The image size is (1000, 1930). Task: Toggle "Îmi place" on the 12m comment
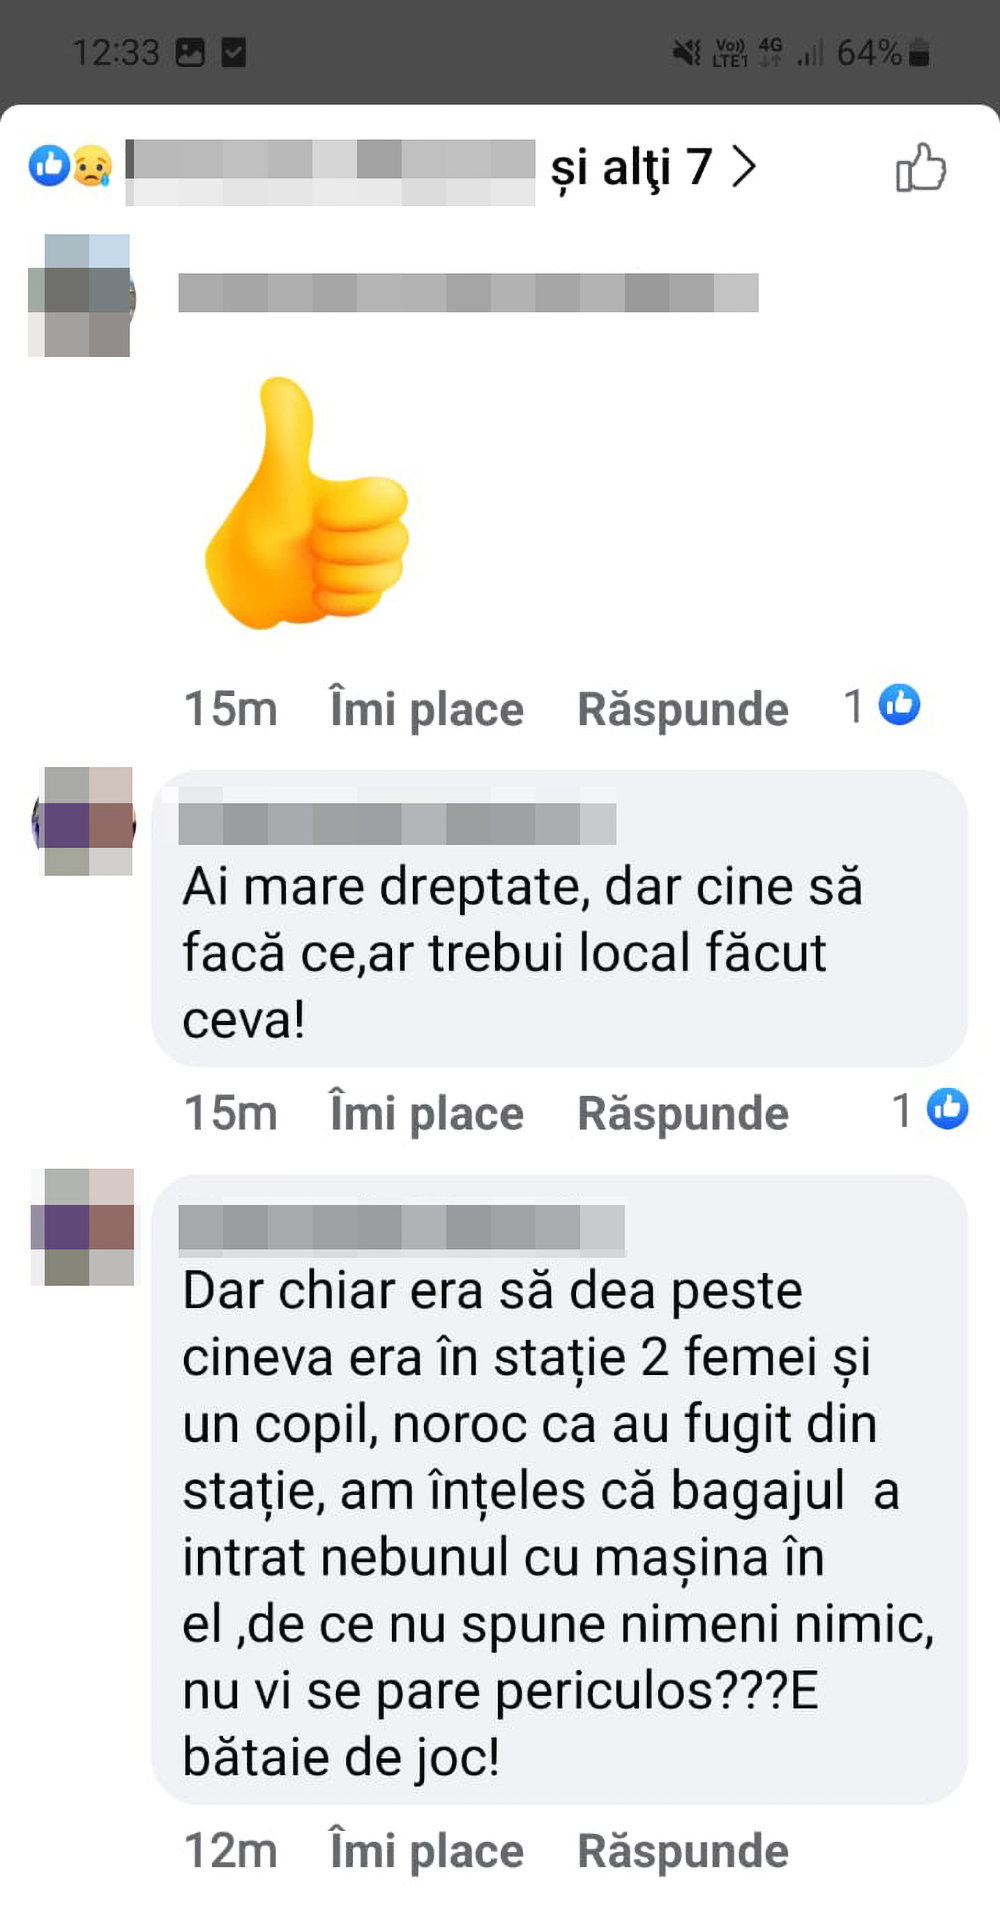coord(426,1851)
